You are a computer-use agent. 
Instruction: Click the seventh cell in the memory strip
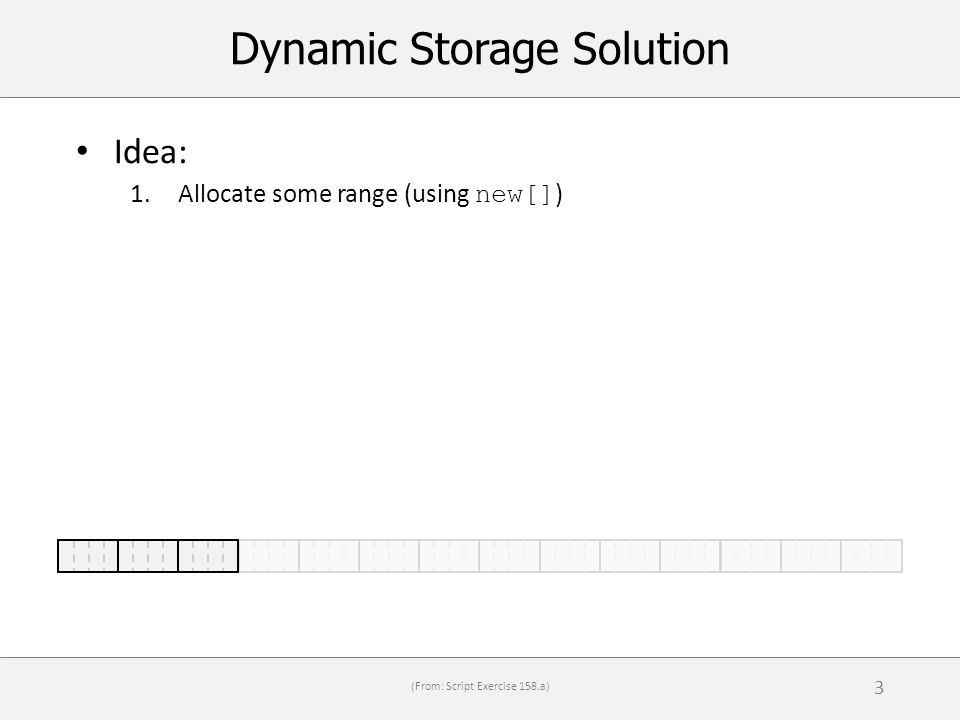(x=449, y=556)
